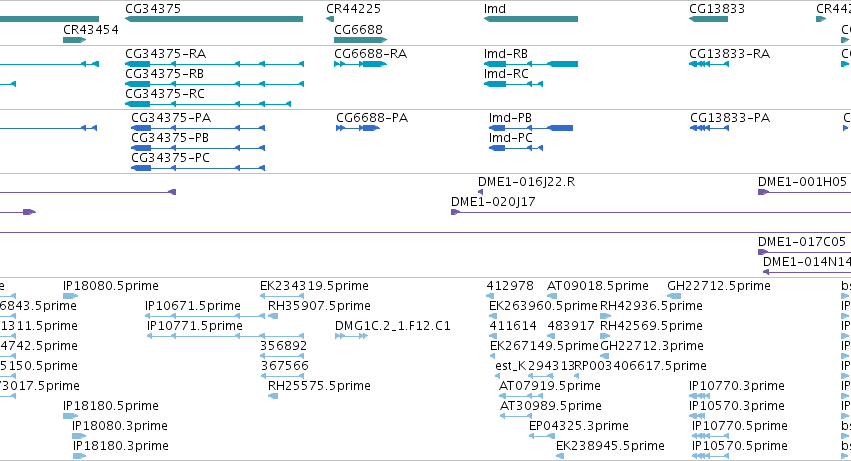Viewport: 851px width, 461px height.
Task: Select the CR44225 small arrow glyph
Action: pyautogui.click(x=330, y=20)
